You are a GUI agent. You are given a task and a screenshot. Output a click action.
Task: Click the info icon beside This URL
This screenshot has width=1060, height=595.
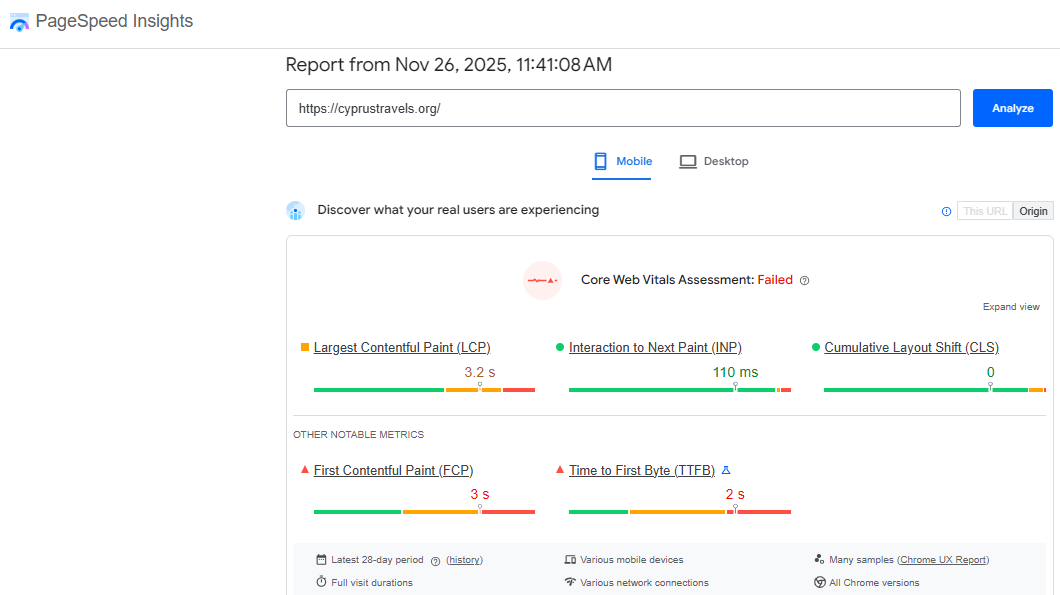(946, 211)
